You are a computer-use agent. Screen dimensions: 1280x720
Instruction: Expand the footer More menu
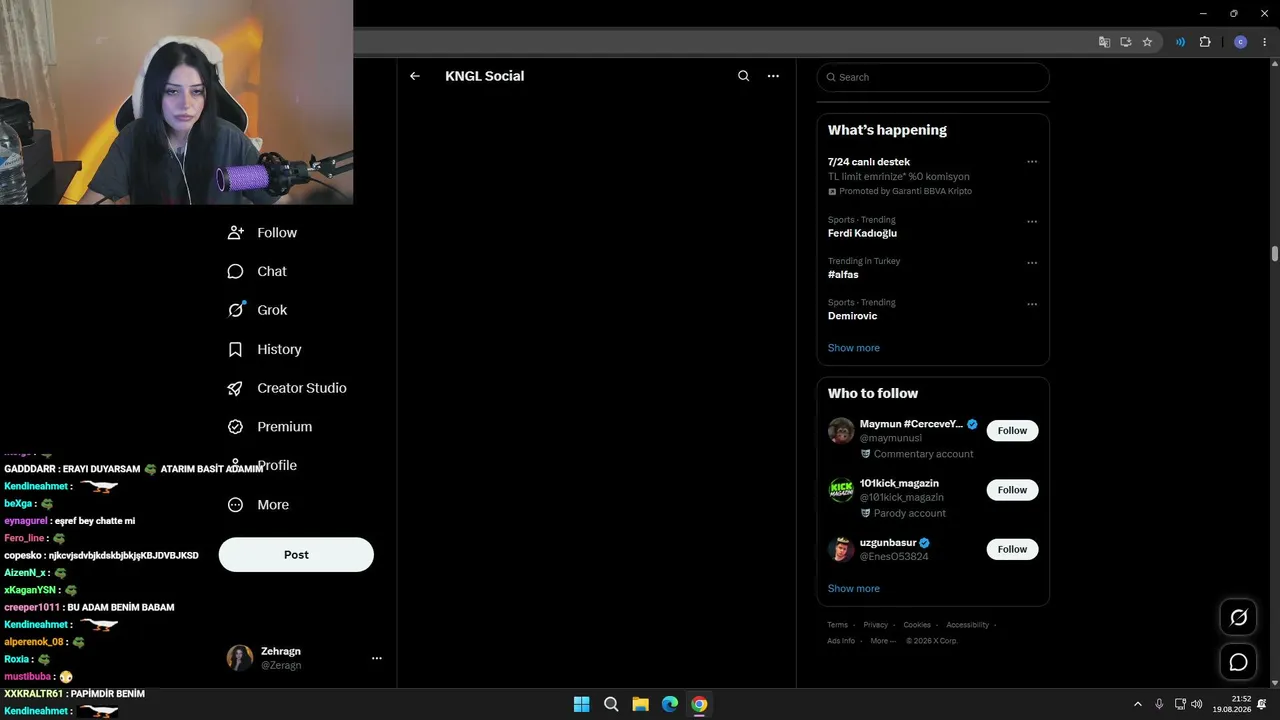[883, 641]
